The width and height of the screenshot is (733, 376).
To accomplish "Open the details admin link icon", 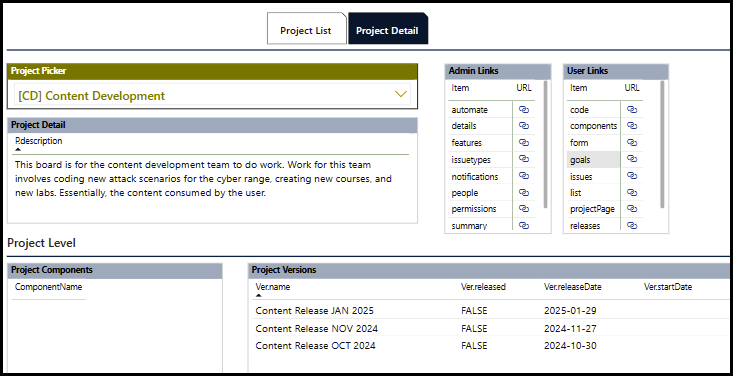I will pos(524,126).
